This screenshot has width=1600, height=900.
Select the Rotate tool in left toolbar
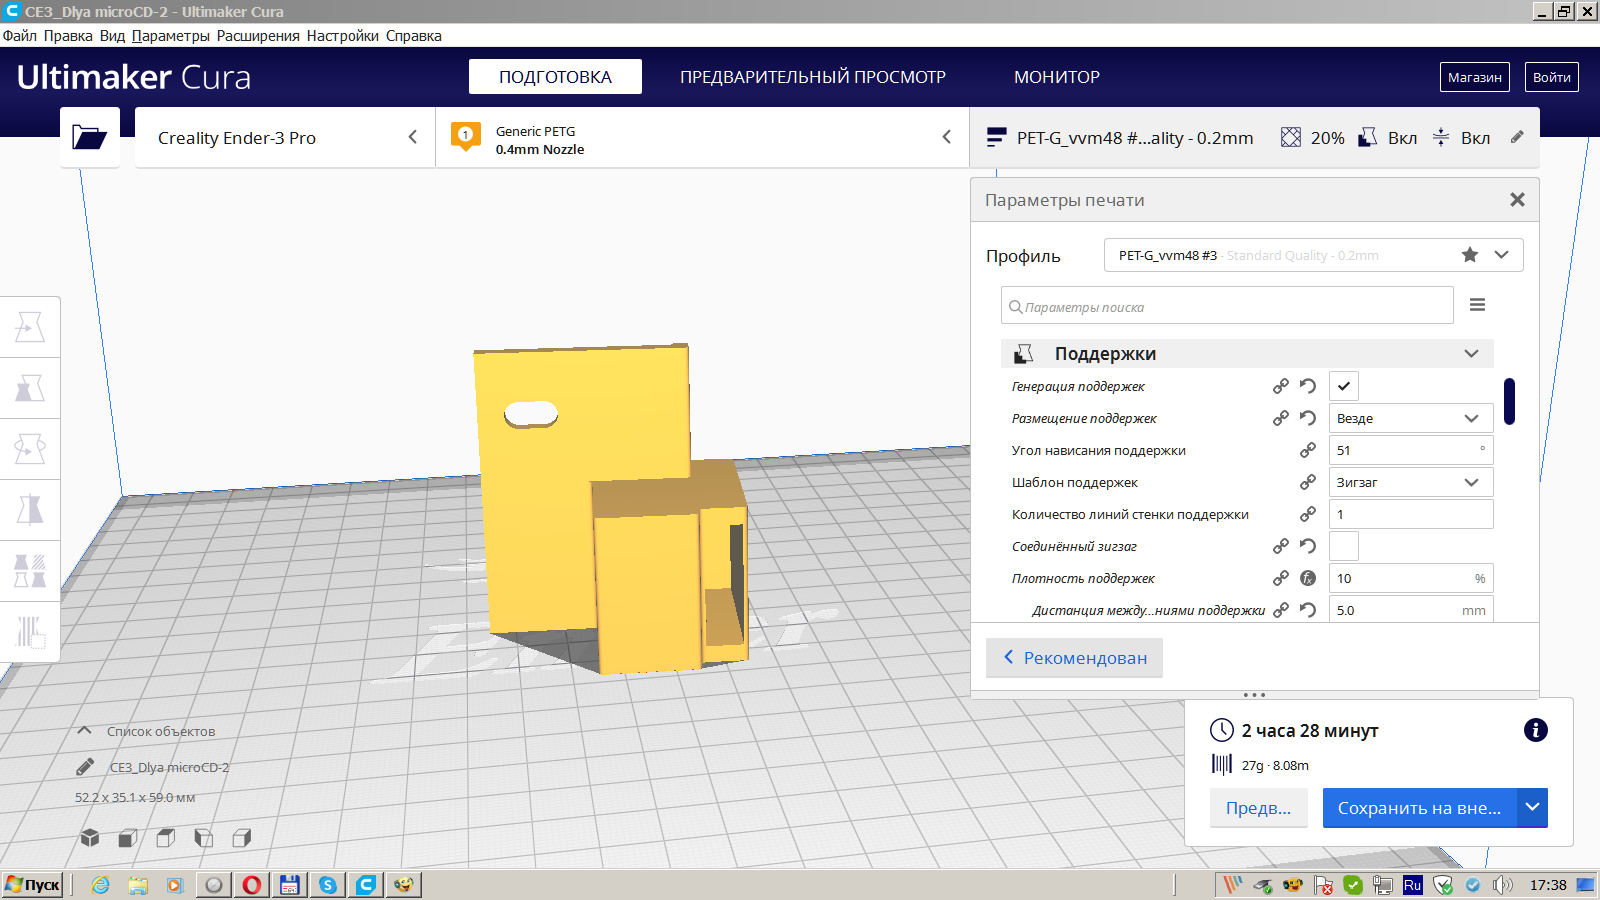[x=30, y=449]
